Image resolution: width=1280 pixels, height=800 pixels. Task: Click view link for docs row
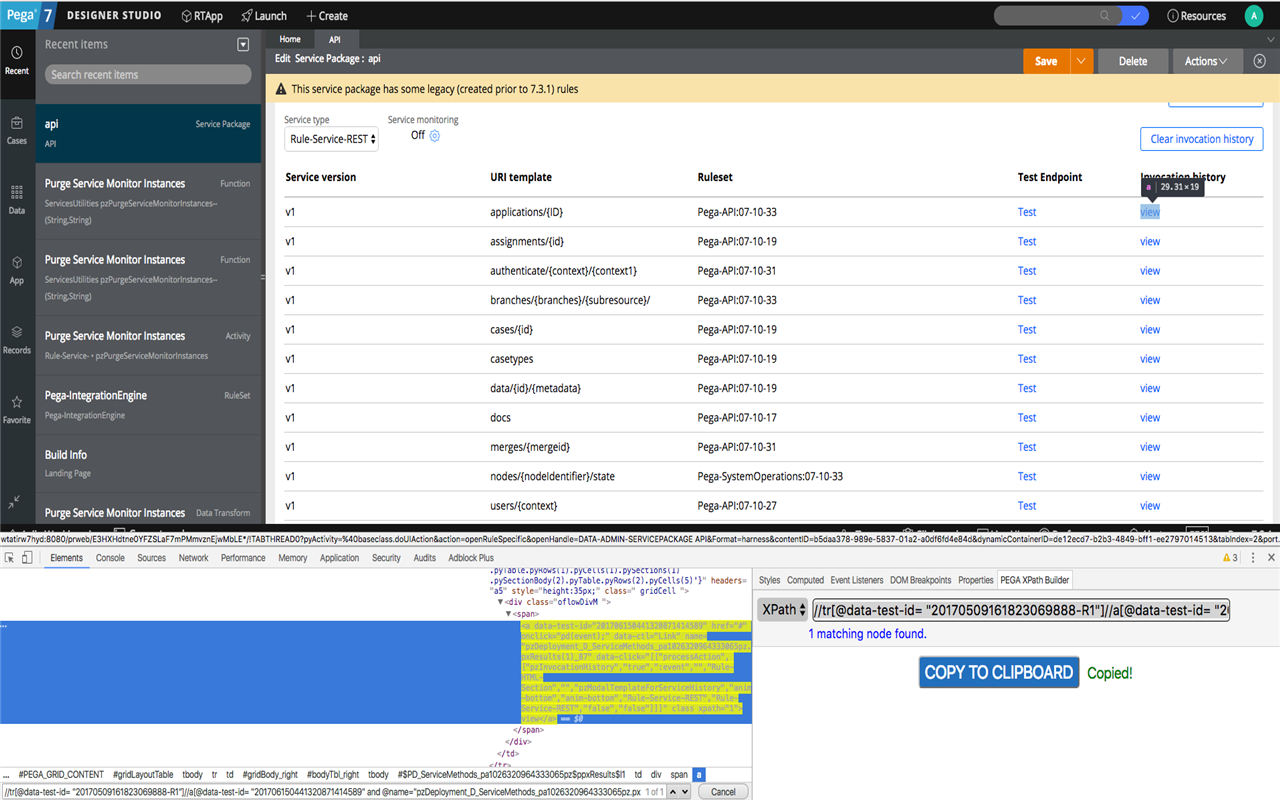click(x=1150, y=418)
